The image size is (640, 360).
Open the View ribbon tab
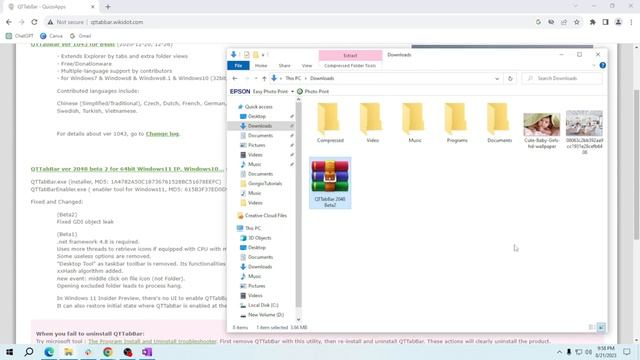(x=307, y=65)
